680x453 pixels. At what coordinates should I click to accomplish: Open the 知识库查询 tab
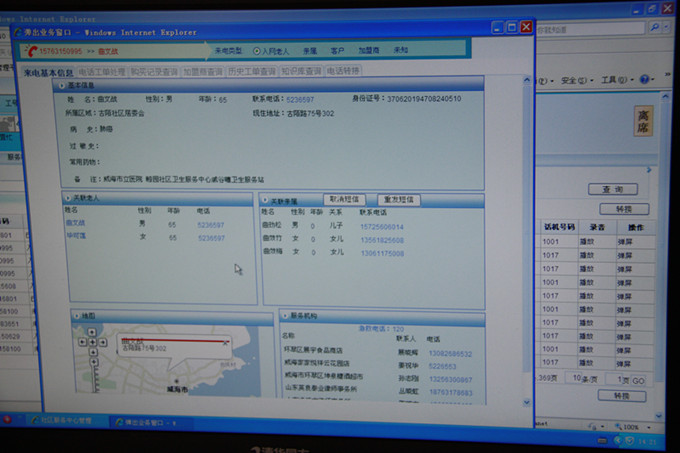click(300, 72)
